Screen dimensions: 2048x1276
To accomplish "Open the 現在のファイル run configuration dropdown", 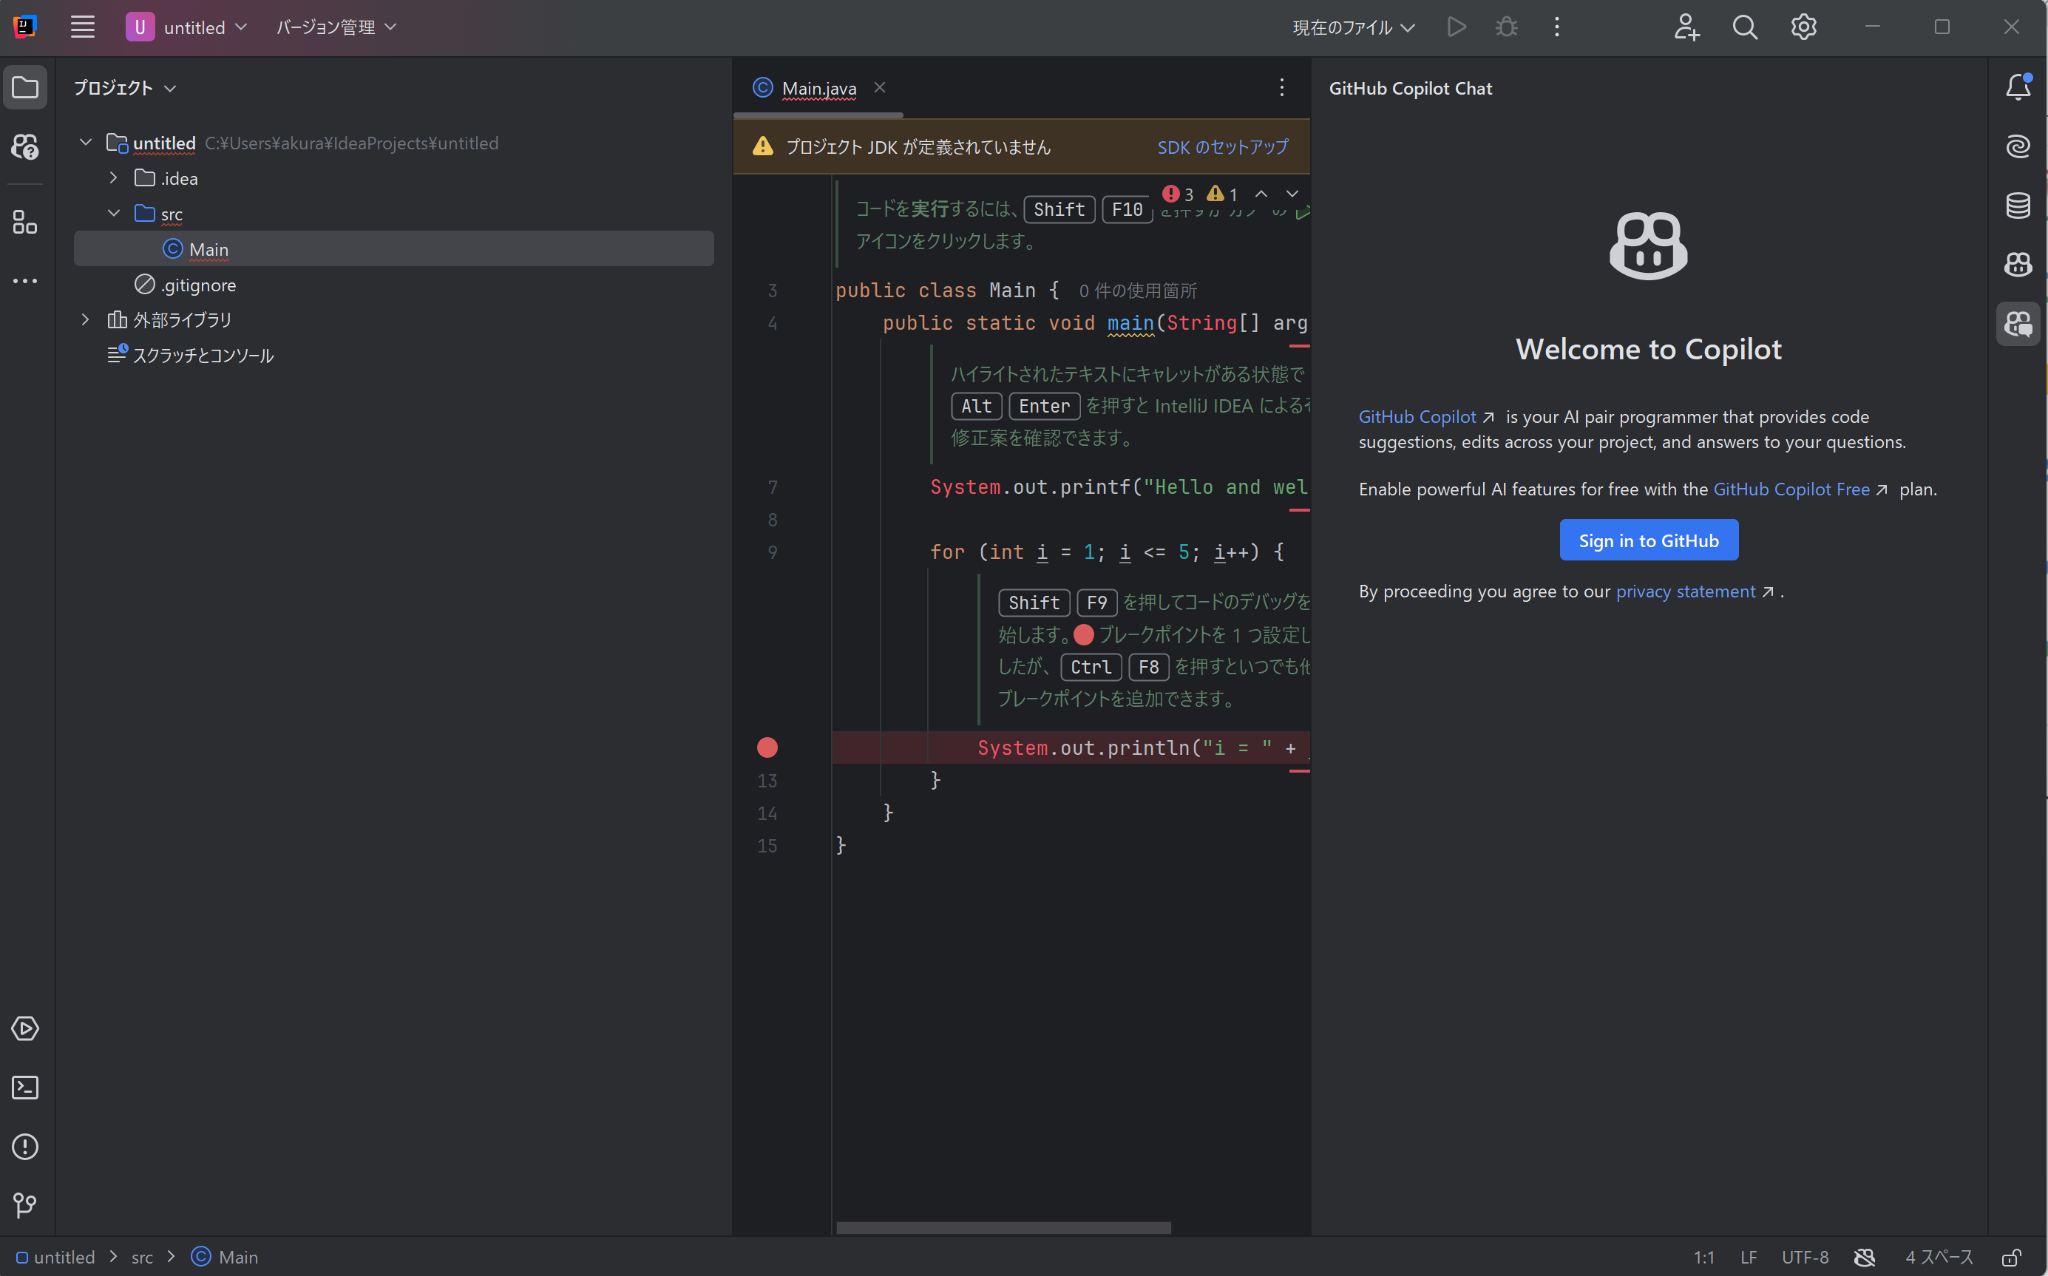I will [x=1353, y=27].
